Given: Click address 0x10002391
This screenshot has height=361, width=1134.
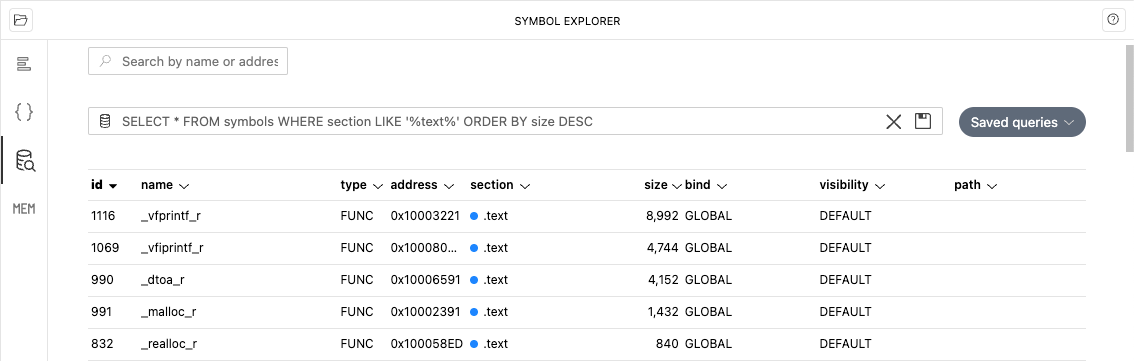Looking at the screenshot, I should 425,312.
